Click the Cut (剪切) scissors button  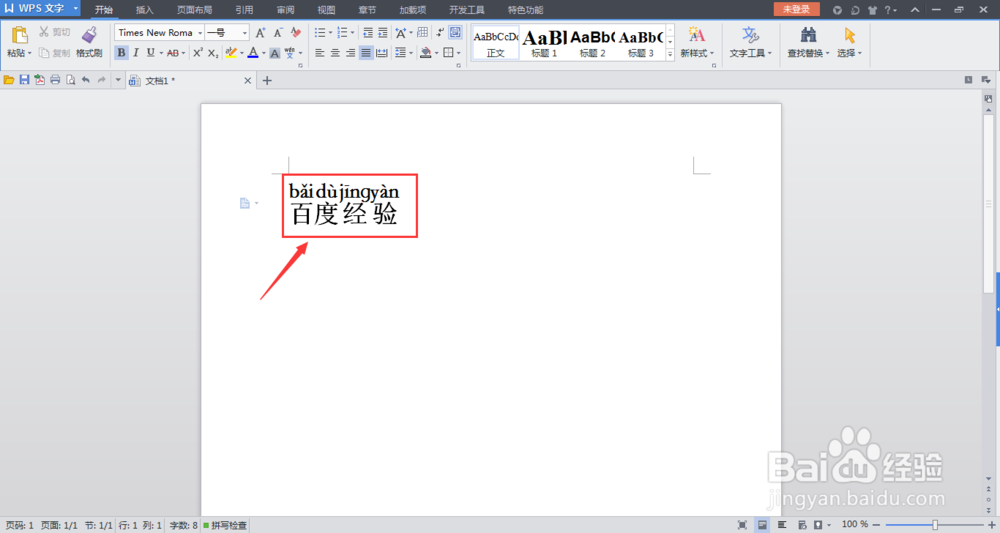54,32
